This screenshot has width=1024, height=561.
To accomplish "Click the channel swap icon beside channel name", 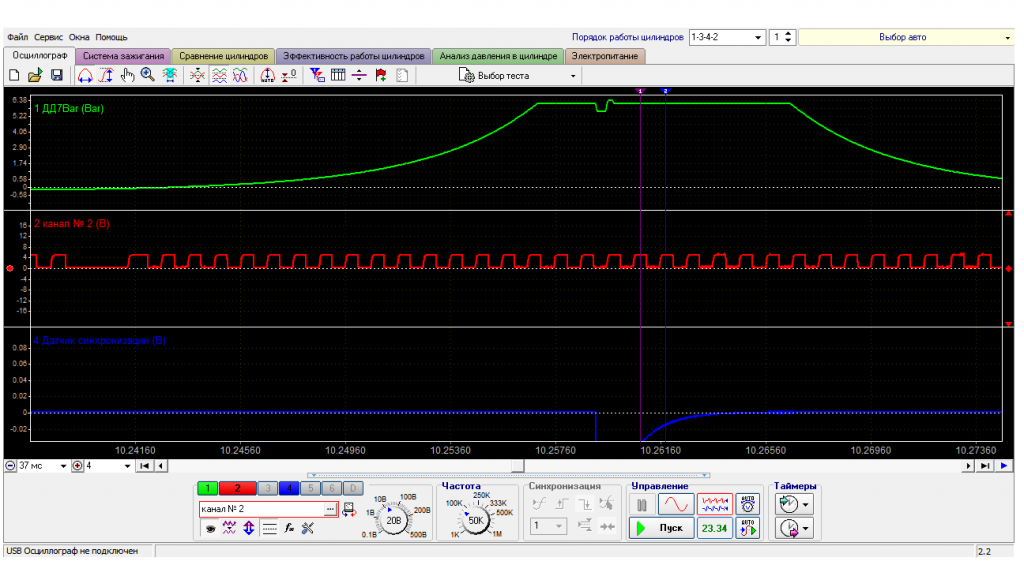I will pos(349,509).
